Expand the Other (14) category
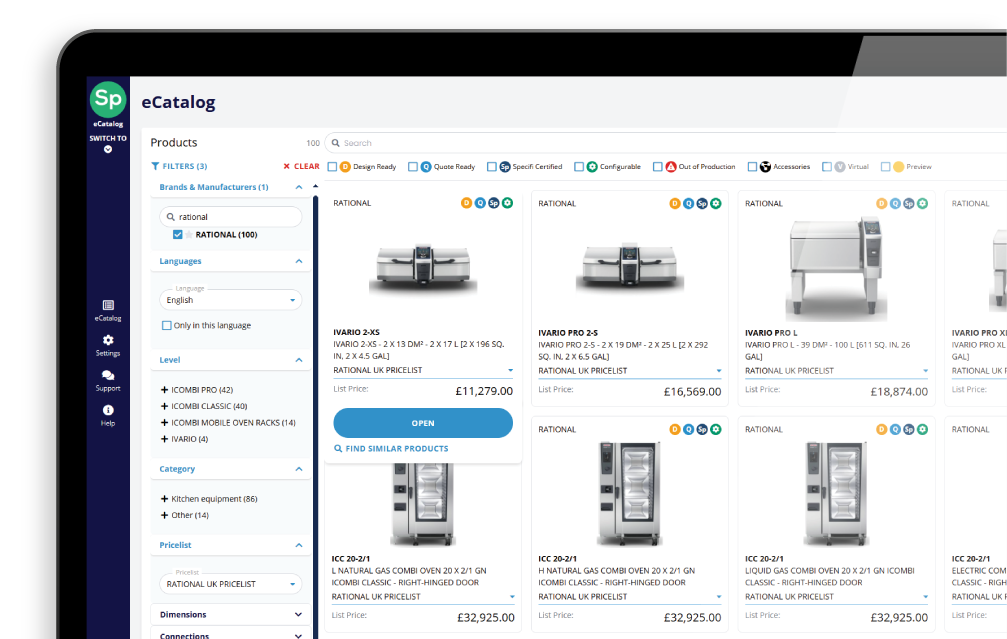Image resolution: width=1007 pixels, height=639 pixels. 164,515
